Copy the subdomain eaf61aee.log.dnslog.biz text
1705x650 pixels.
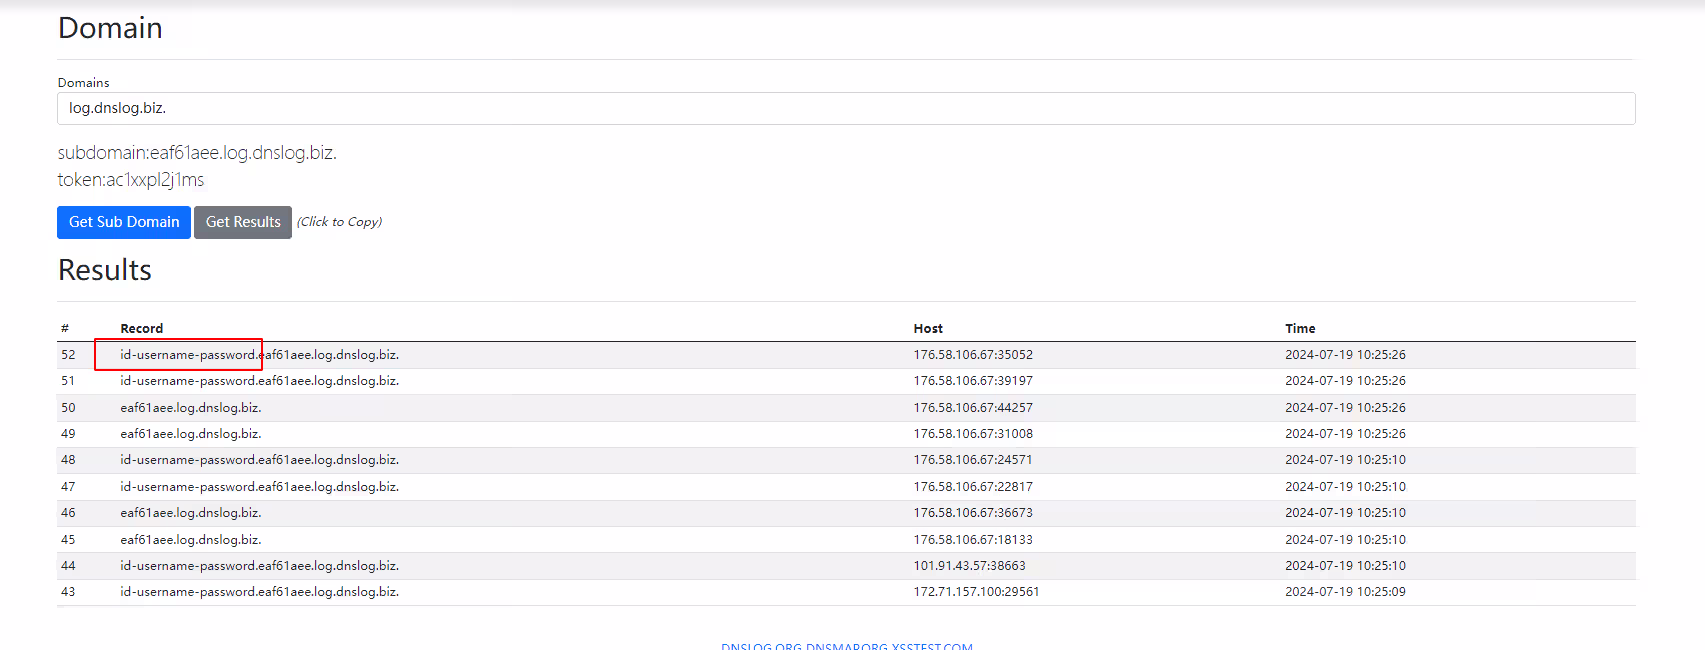pyautogui.click(x=197, y=153)
